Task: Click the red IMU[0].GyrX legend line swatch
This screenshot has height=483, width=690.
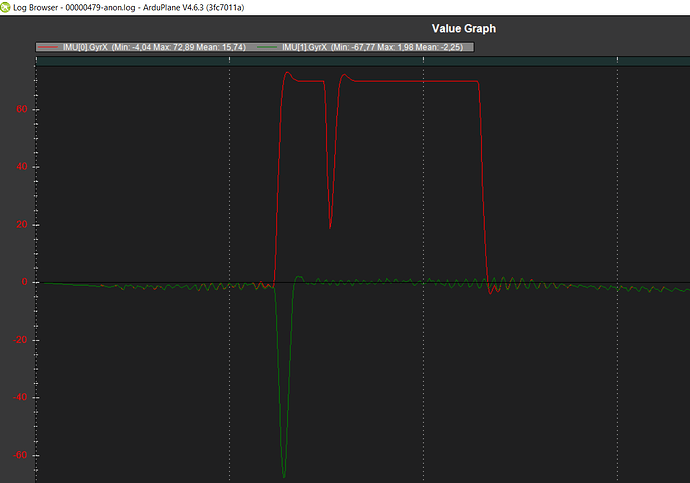Action: (48, 47)
